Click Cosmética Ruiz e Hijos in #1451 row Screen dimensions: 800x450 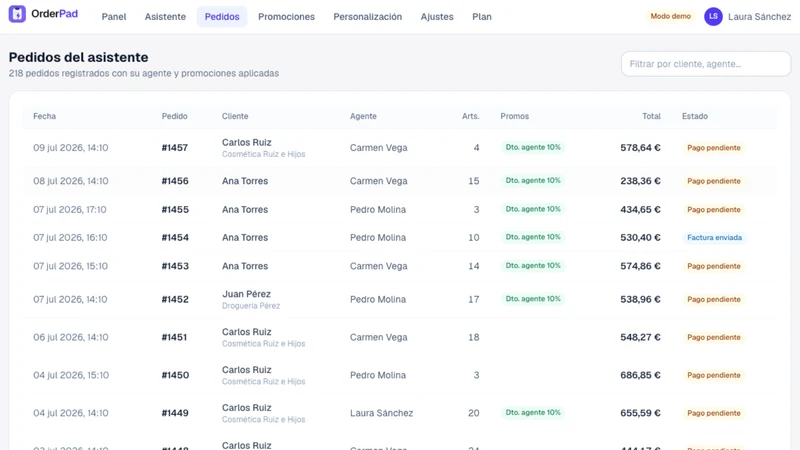point(263,343)
